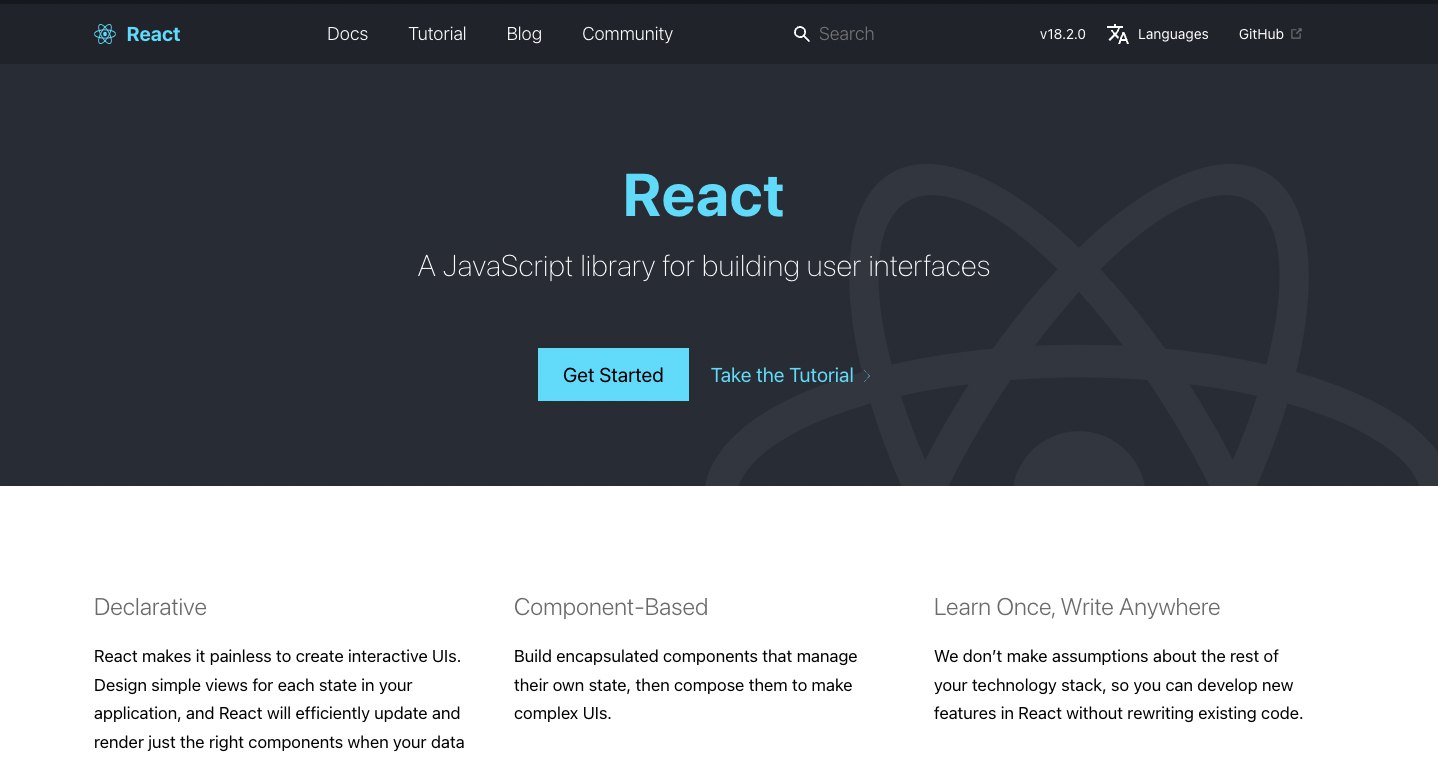1438x761 pixels.
Task: Click the Get Started button
Action: tap(613, 375)
